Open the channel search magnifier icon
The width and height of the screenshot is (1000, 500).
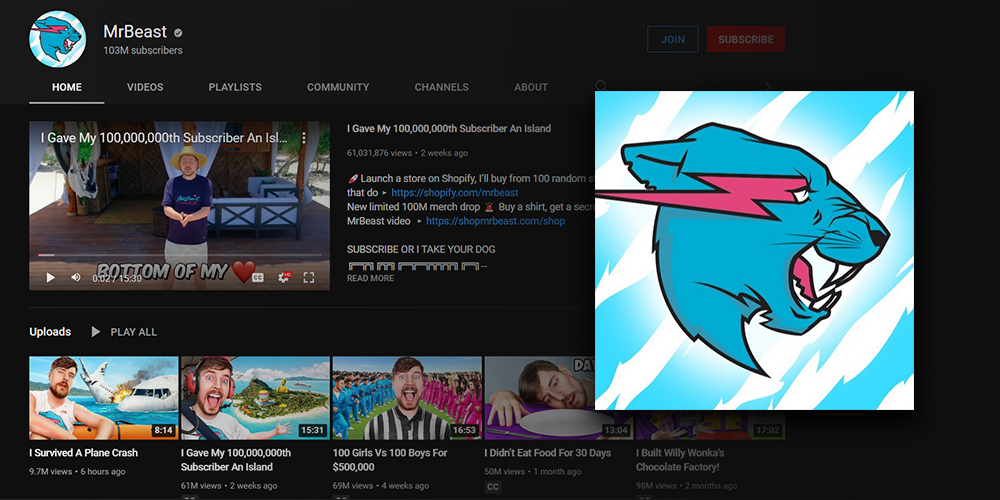[x=601, y=85]
